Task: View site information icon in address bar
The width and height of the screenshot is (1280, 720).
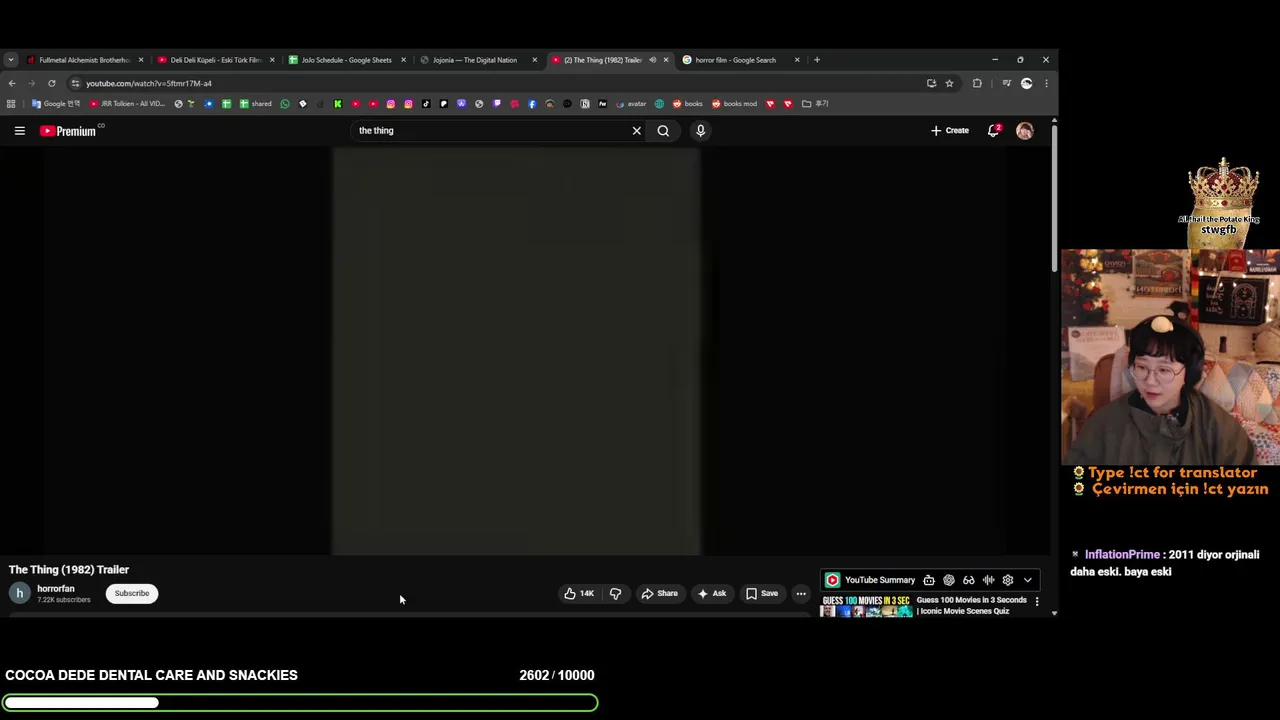Action: 75,84
